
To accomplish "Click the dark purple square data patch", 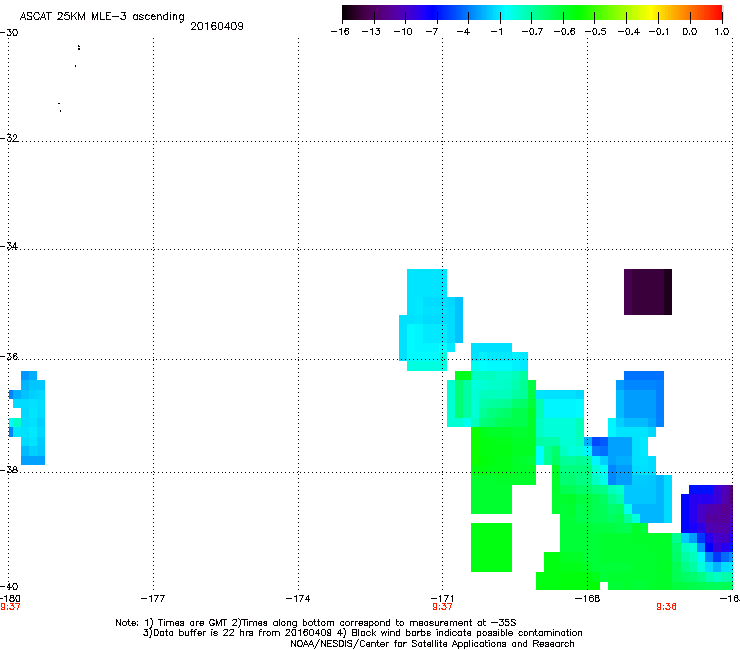I will coord(648,292).
